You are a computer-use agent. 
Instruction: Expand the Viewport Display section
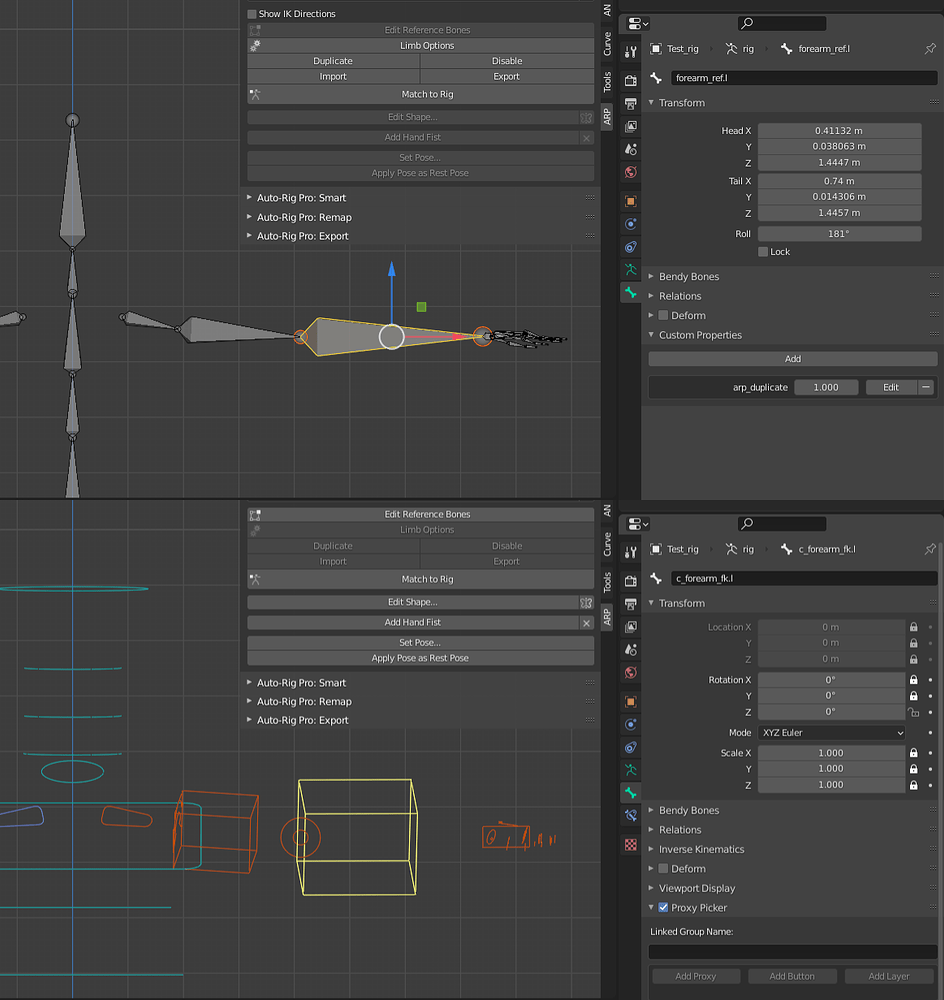(651, 888)
